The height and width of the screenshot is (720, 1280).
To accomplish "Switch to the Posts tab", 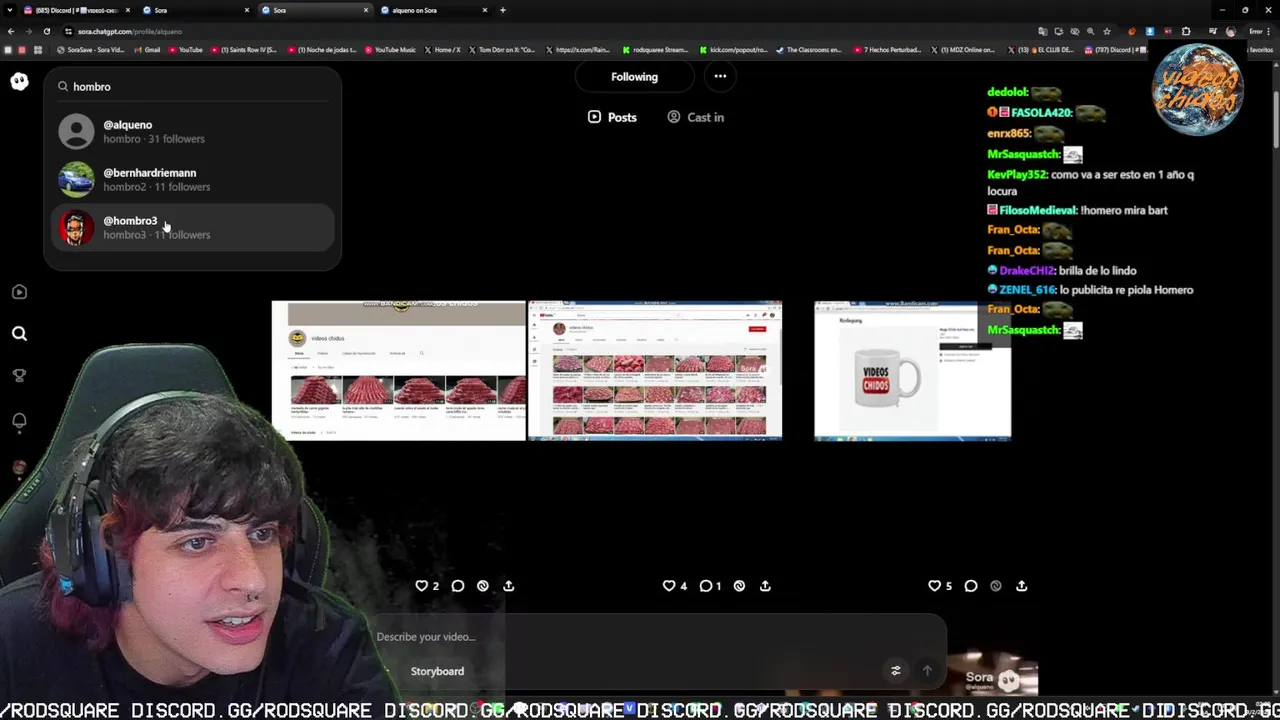I will (x=612, y=117).
